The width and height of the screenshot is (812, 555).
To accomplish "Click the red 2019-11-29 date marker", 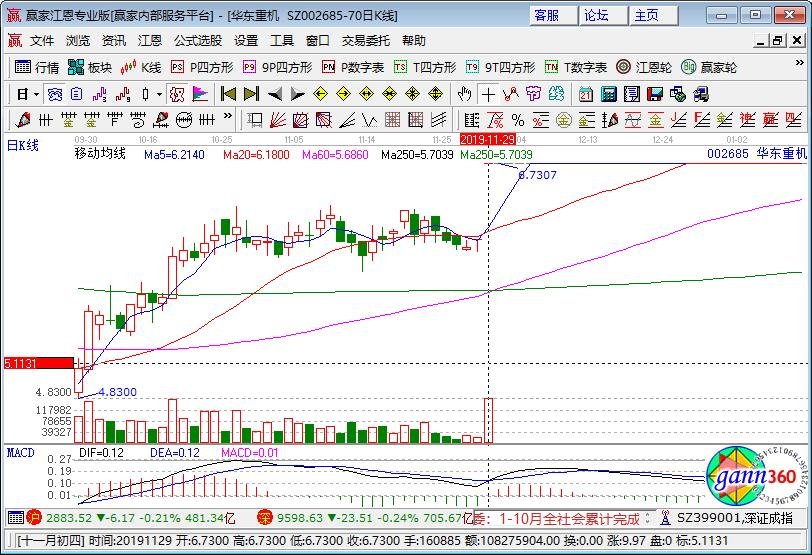I will click(487, 139).
